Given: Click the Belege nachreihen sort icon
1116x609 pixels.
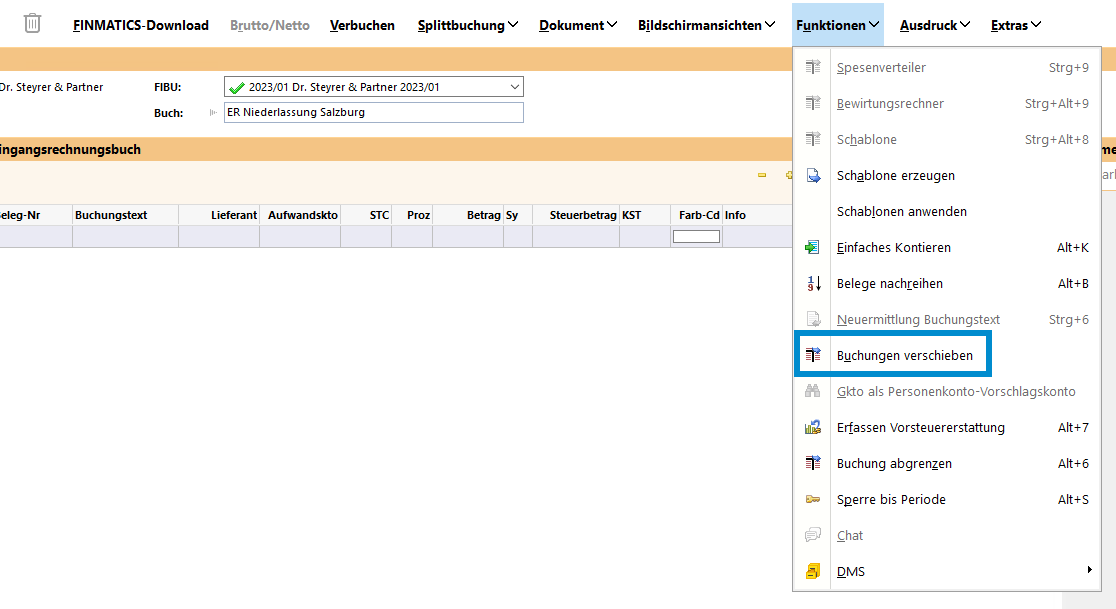Looking at the screenshot, I should click(x=813, y=284).
